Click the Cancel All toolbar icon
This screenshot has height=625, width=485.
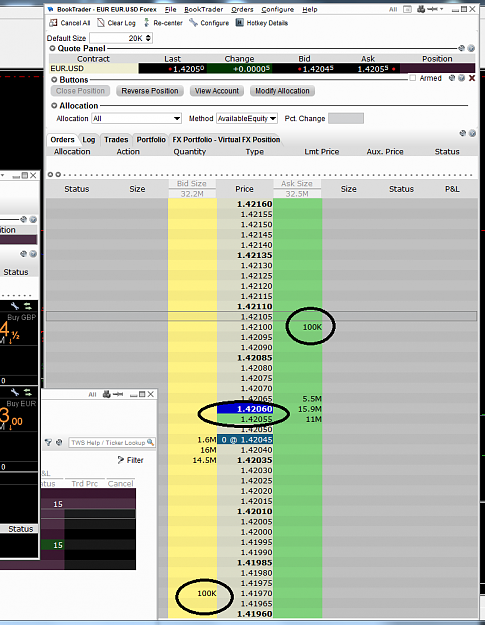coord(53,23)
